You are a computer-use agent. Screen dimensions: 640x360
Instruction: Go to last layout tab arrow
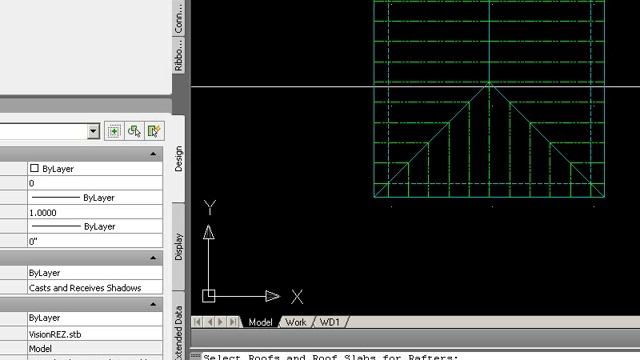233,322
